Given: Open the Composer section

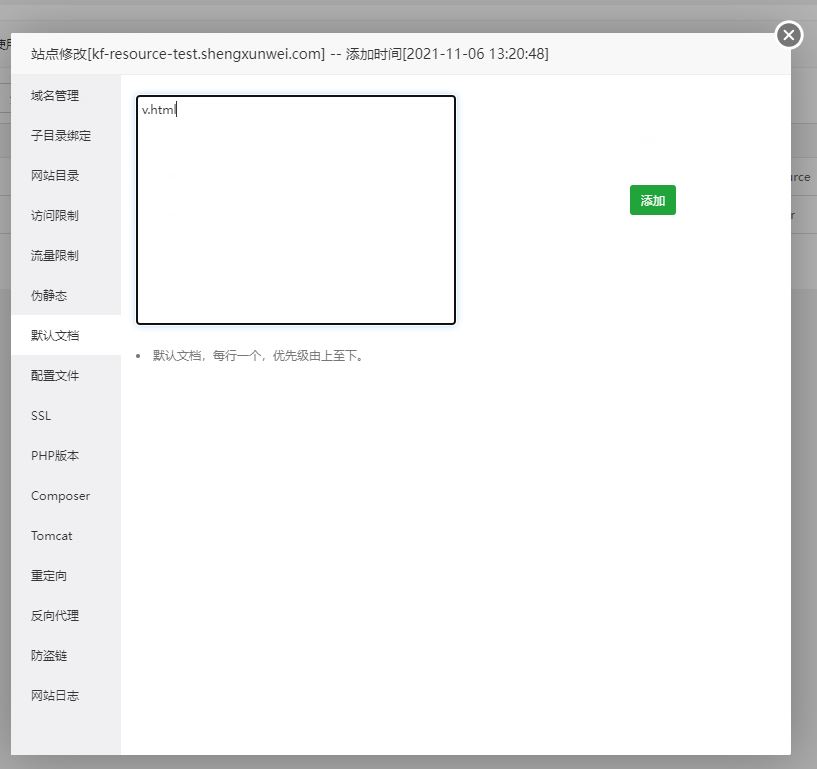Looking at the screenshot, I should point(60,495).
